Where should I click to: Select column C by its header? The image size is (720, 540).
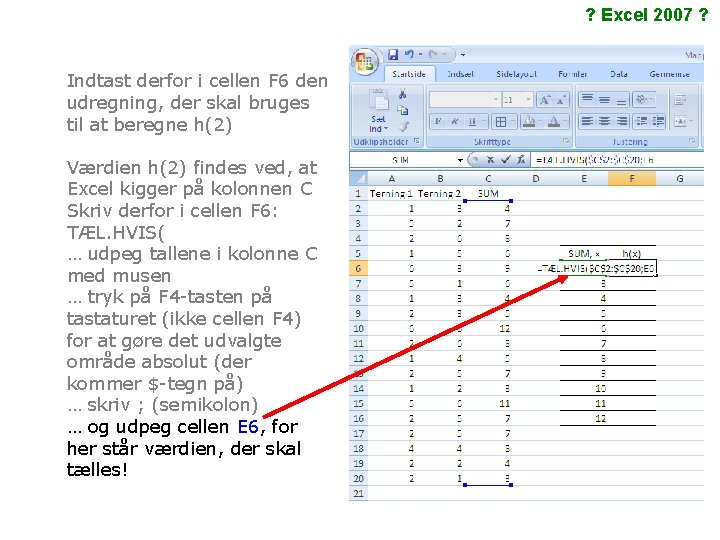point(488,179)
